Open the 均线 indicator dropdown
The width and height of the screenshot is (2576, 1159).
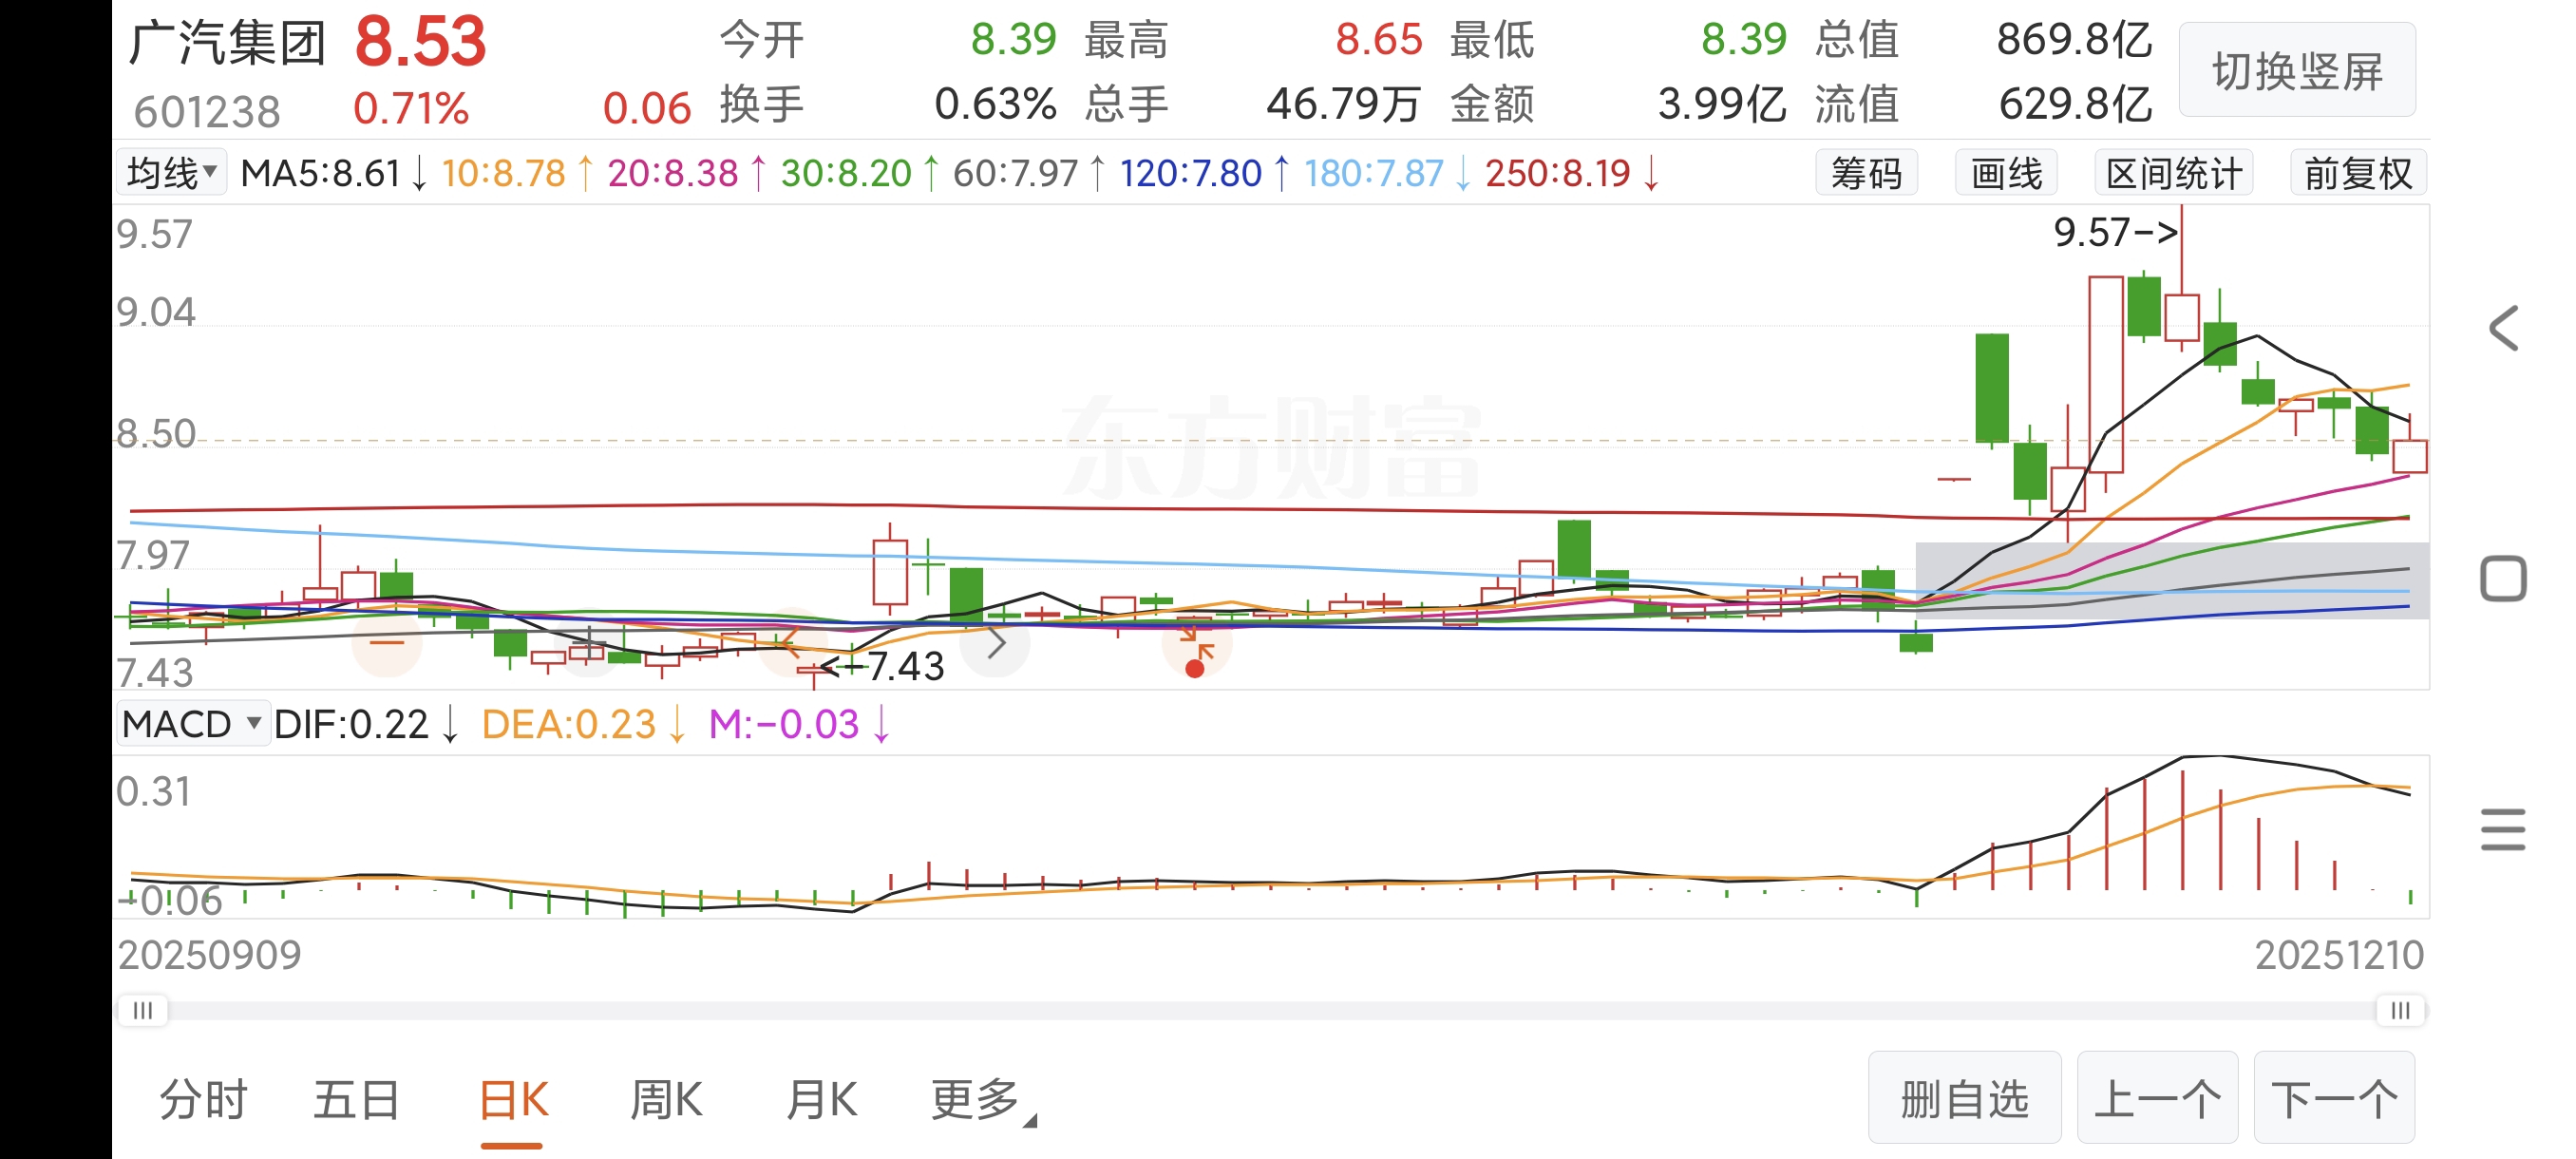172,173
